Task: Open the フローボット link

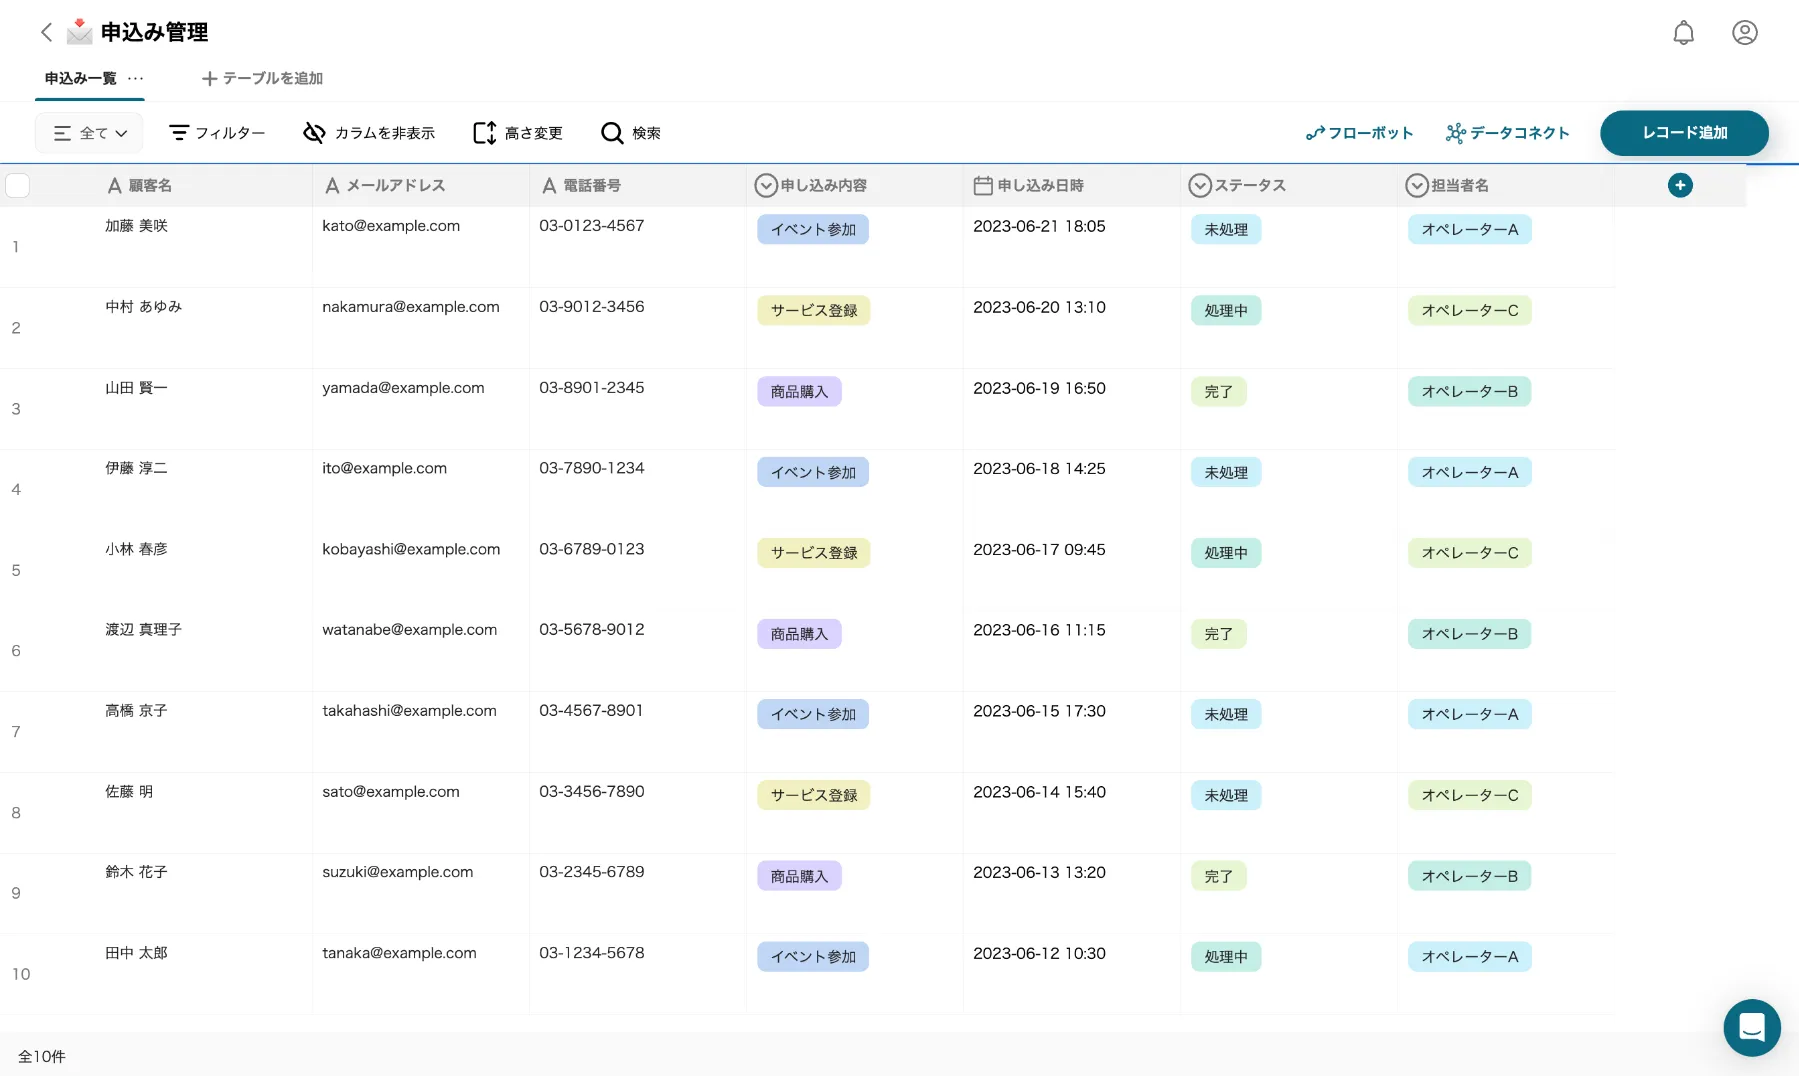Action: coord(1359,133)
